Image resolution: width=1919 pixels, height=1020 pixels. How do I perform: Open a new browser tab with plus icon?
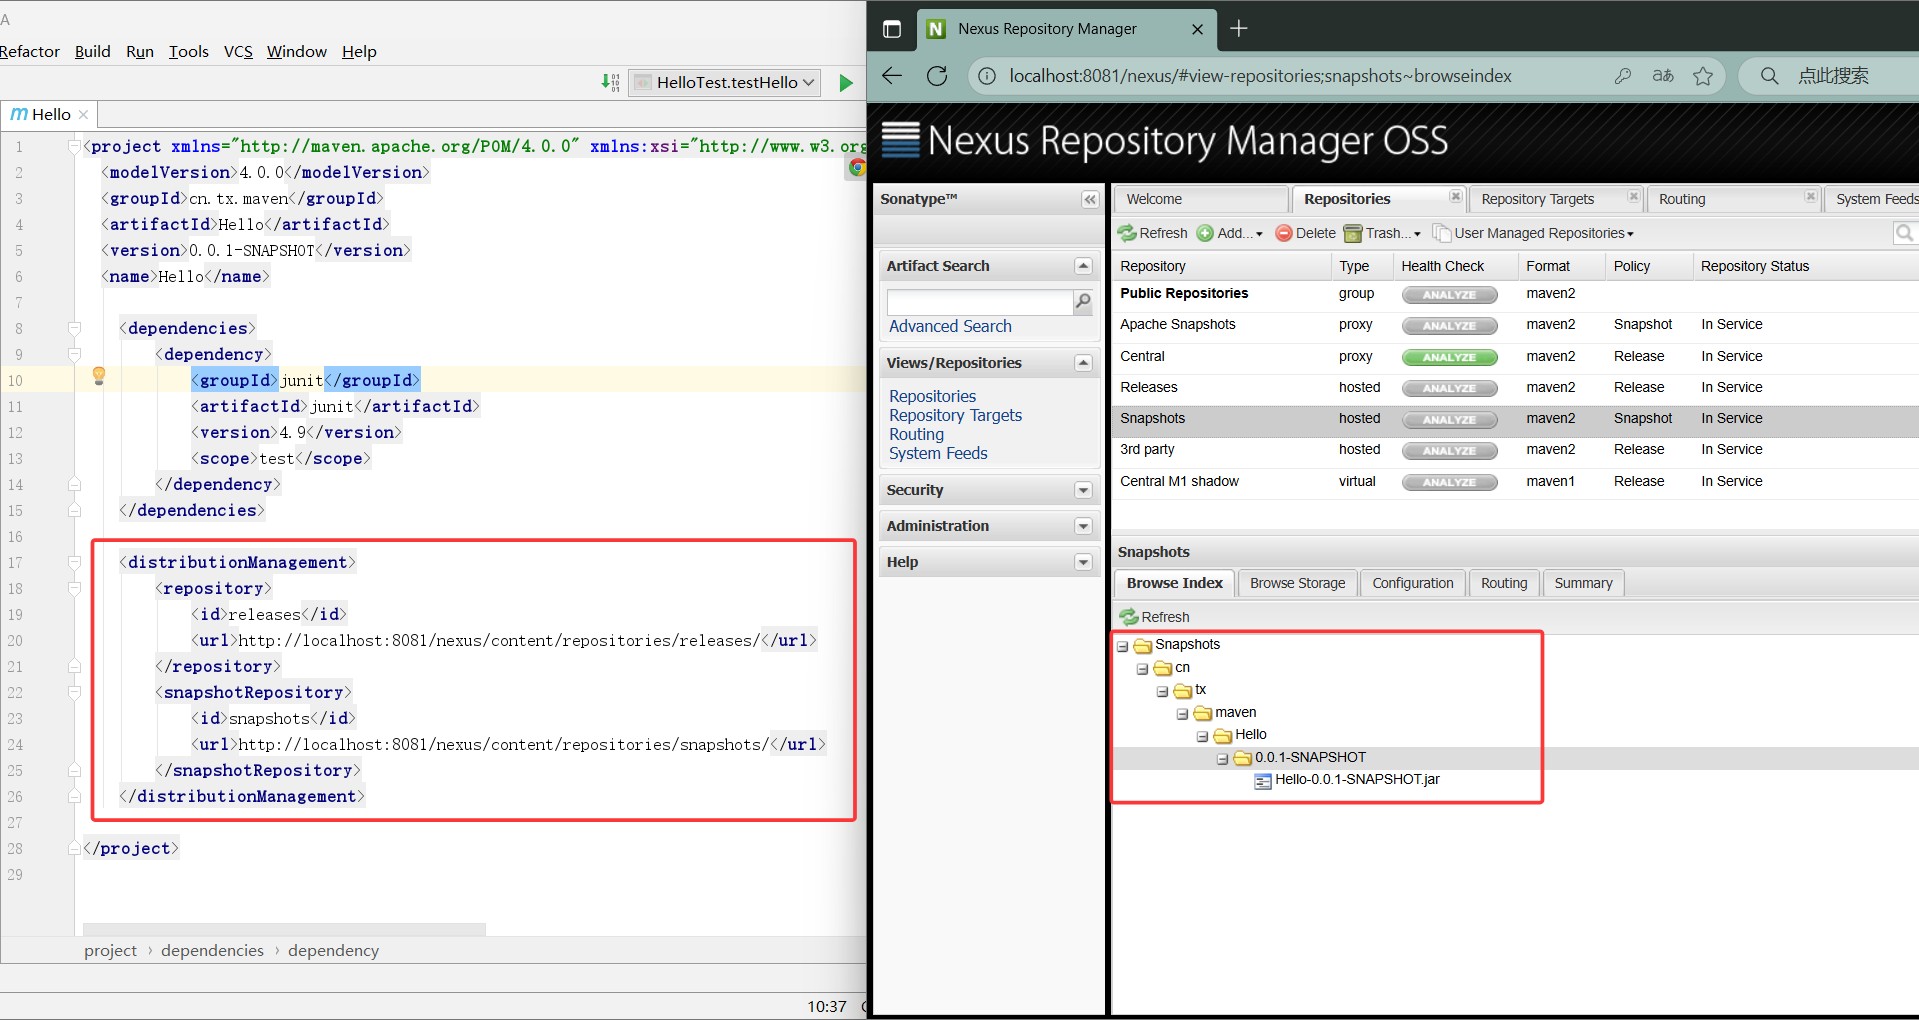(x=1238, y=28)
